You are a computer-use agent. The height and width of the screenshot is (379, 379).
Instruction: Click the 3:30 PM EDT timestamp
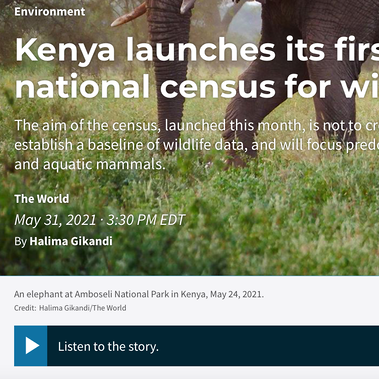pos(146,220)
